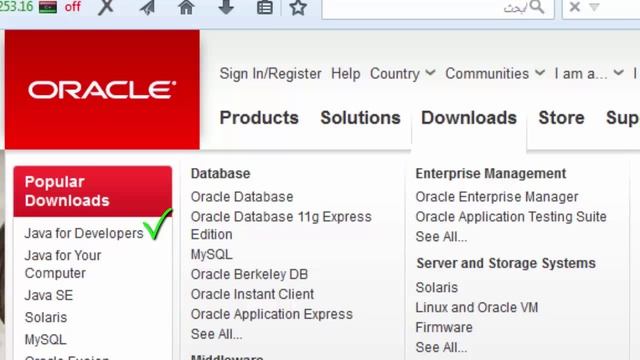Select Java for Your Computer link
Viewport: 640px width, 360px height.
[x=63, y=264]
